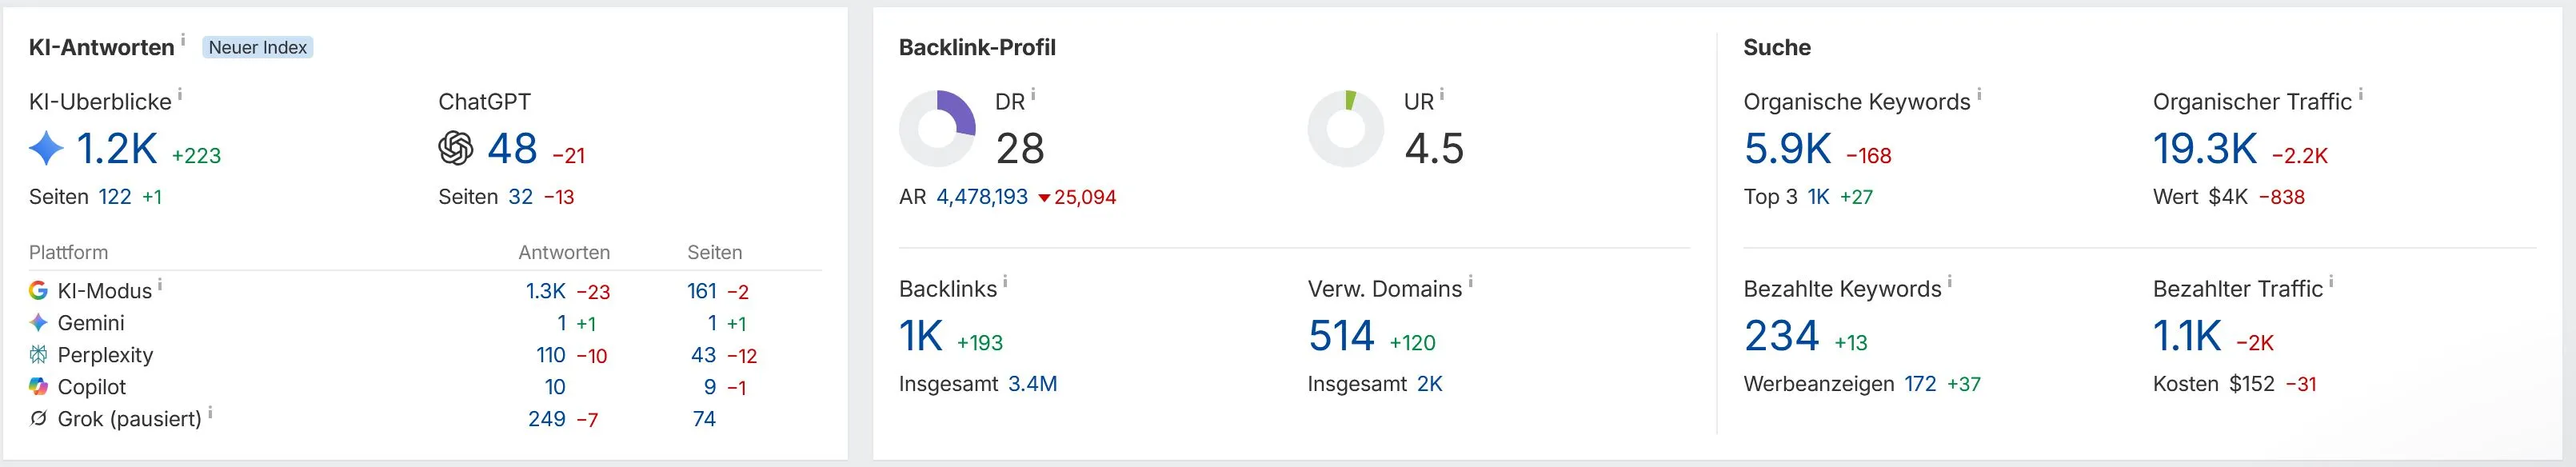Open the KI-Überblicke 1.2K value

pos(117,149)
